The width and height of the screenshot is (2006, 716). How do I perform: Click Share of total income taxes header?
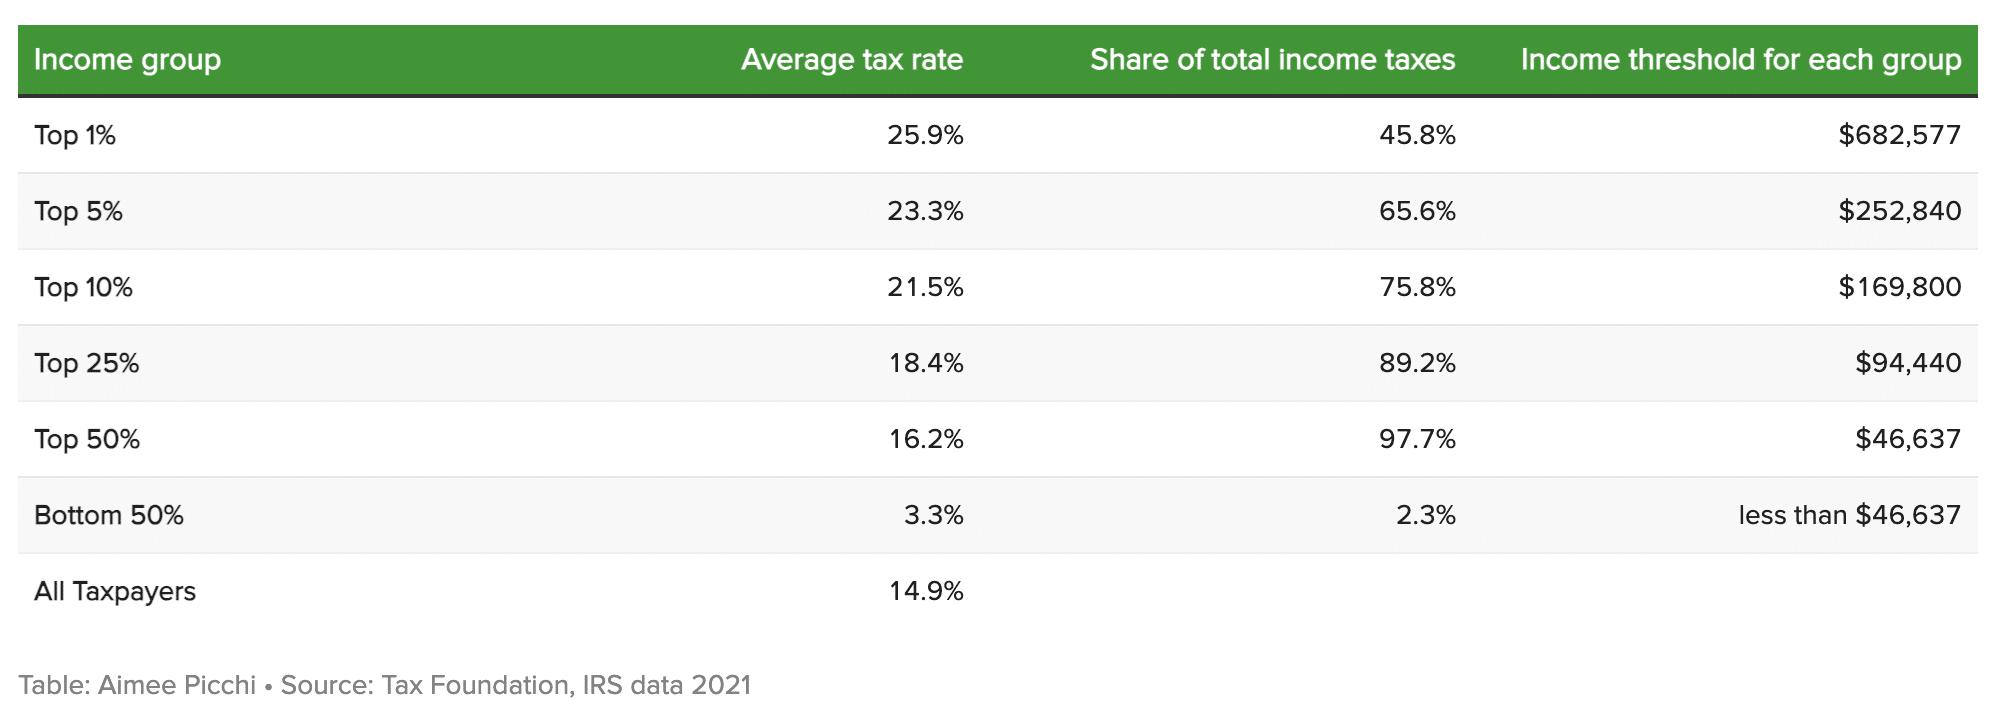1272,60
